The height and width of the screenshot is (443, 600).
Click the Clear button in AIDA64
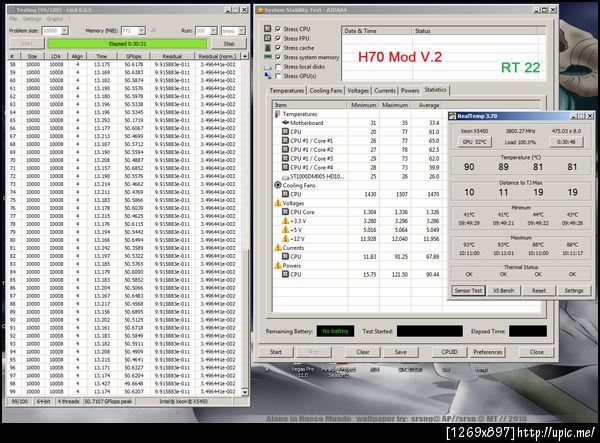[363, 352]
